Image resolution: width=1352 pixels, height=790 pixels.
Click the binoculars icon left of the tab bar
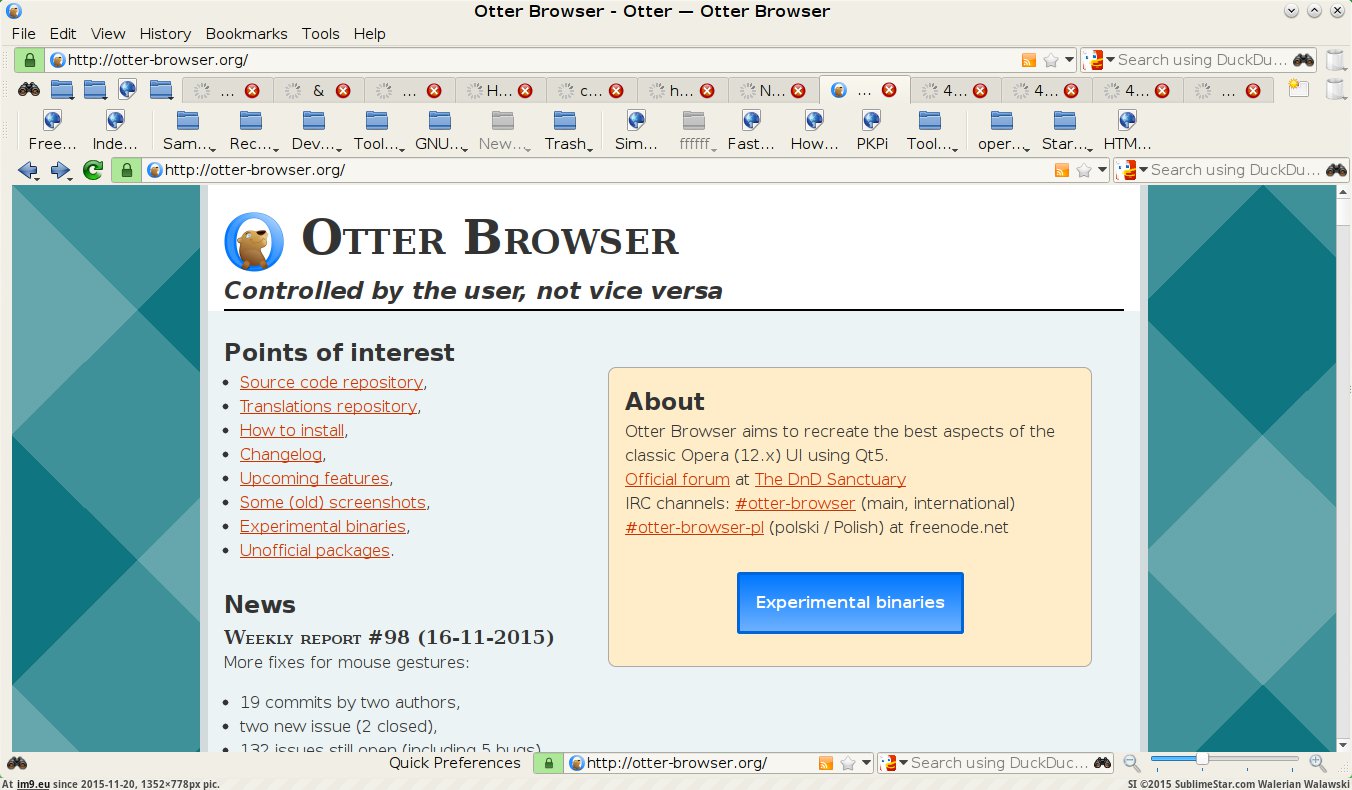tap(29, 90)
